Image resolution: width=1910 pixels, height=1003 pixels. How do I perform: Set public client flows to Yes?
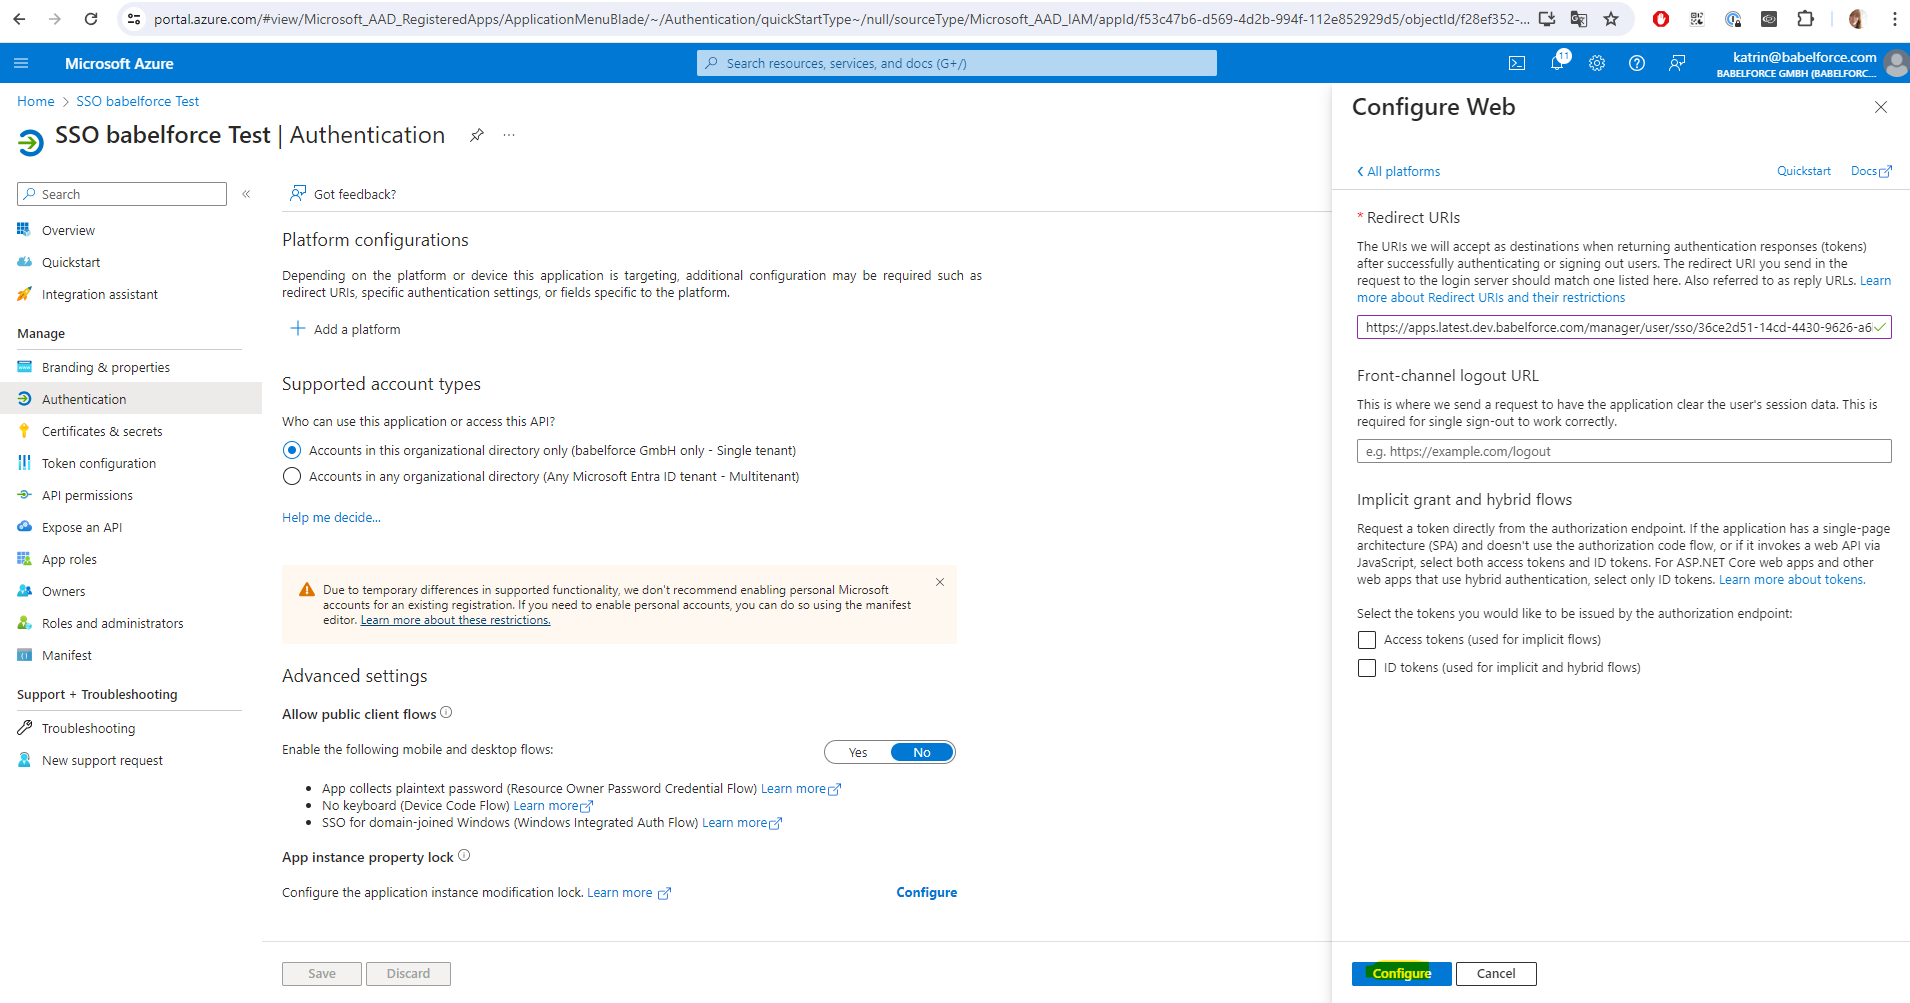click(x=858, y=752)
